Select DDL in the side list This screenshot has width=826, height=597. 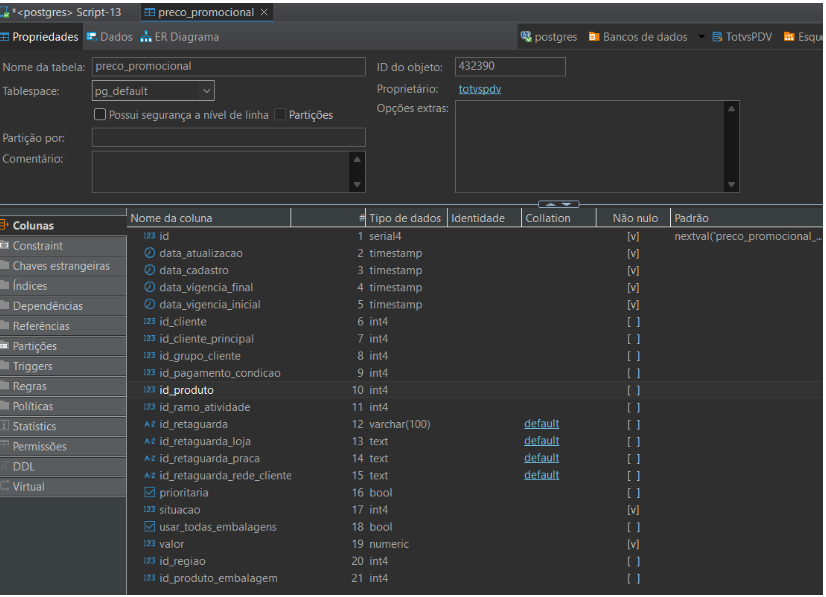coord(63,466)
